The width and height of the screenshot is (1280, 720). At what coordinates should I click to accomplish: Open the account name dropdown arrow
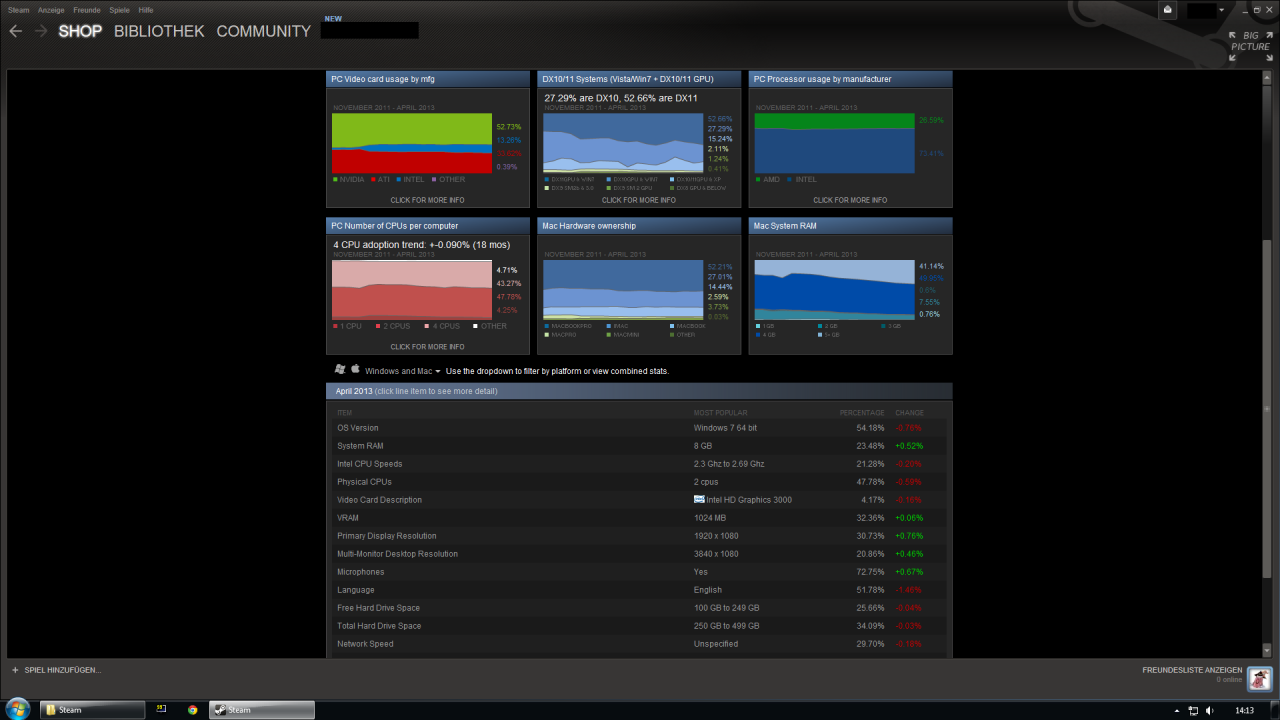coord(1221,11)
